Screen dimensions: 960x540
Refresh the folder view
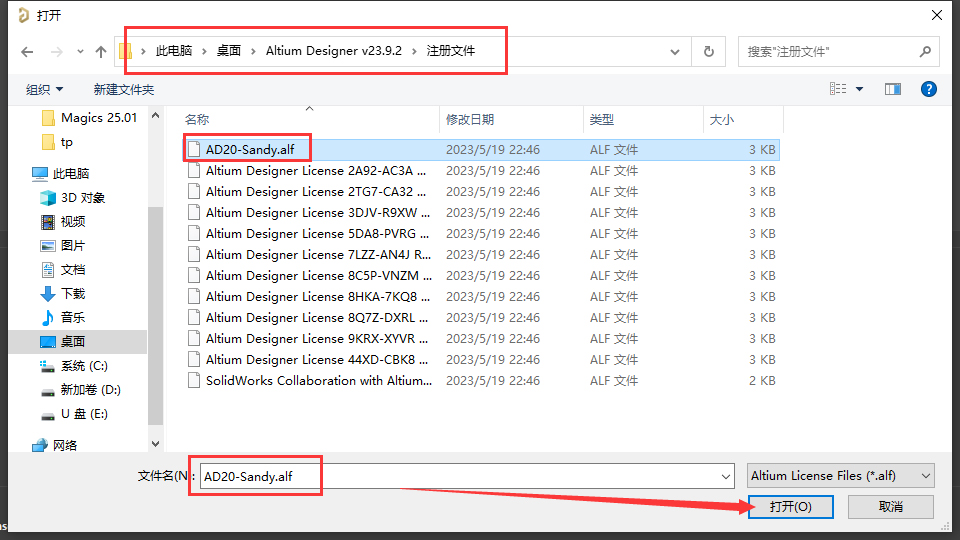708,51
